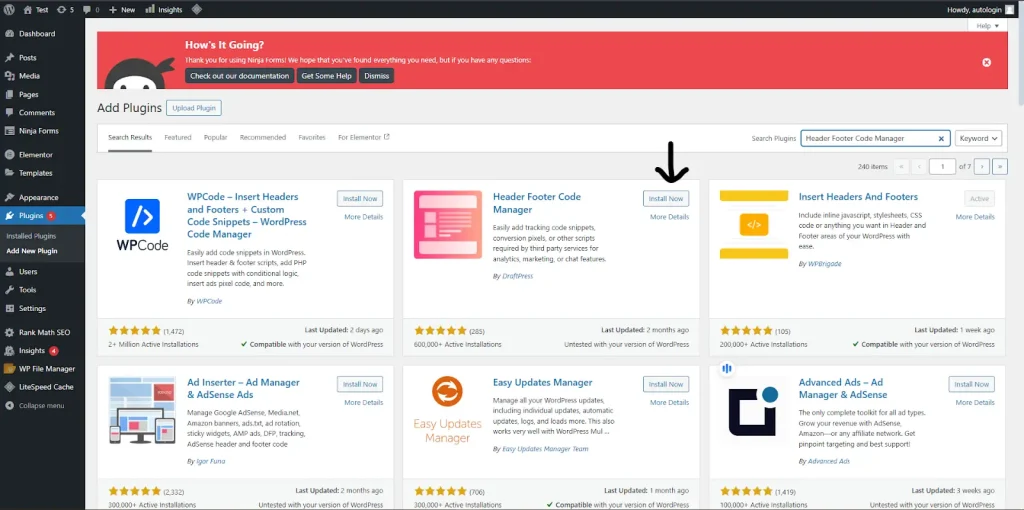This screenshot has width=1024, height=510.
Task: Click the Upload Plugin button
Action: coord(194,108)
